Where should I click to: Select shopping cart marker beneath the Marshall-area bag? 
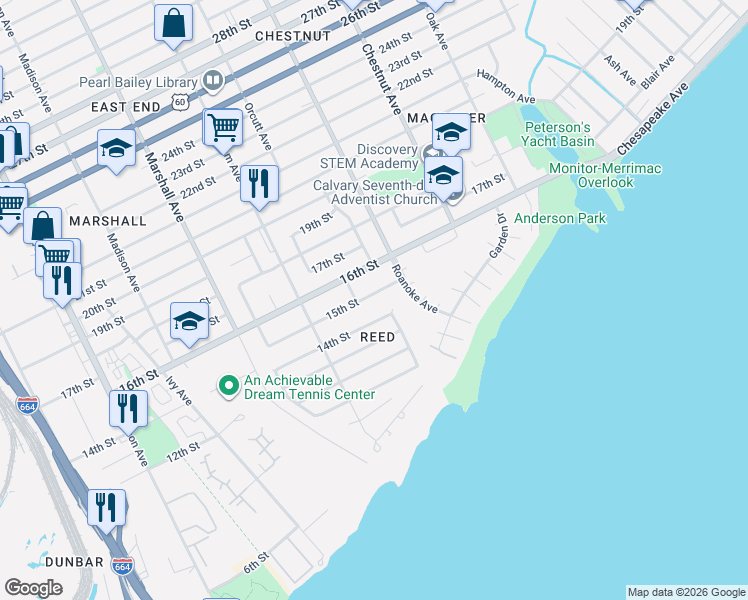pyautogui.click(x=56, y=258)
